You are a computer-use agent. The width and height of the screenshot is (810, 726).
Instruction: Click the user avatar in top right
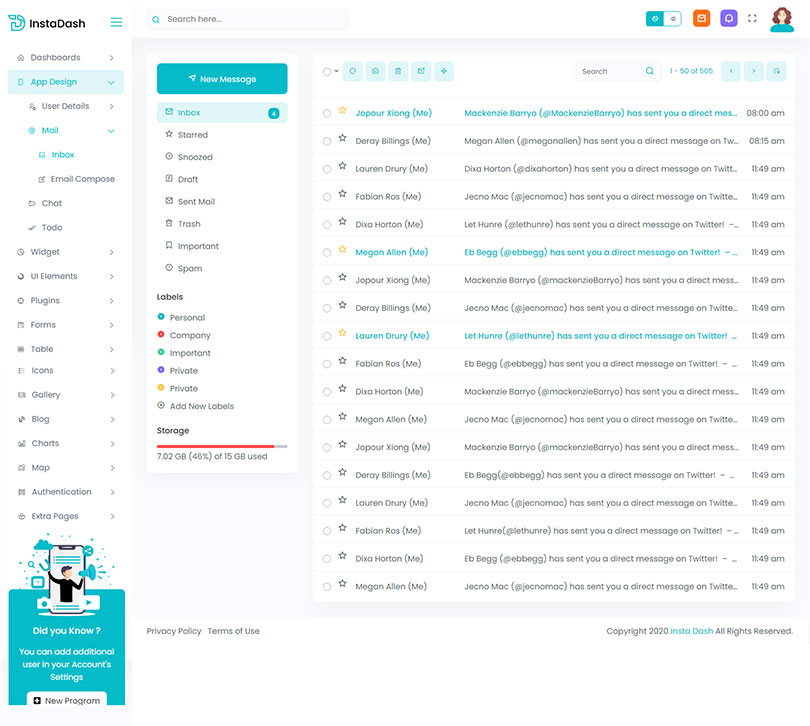point(782,19)
